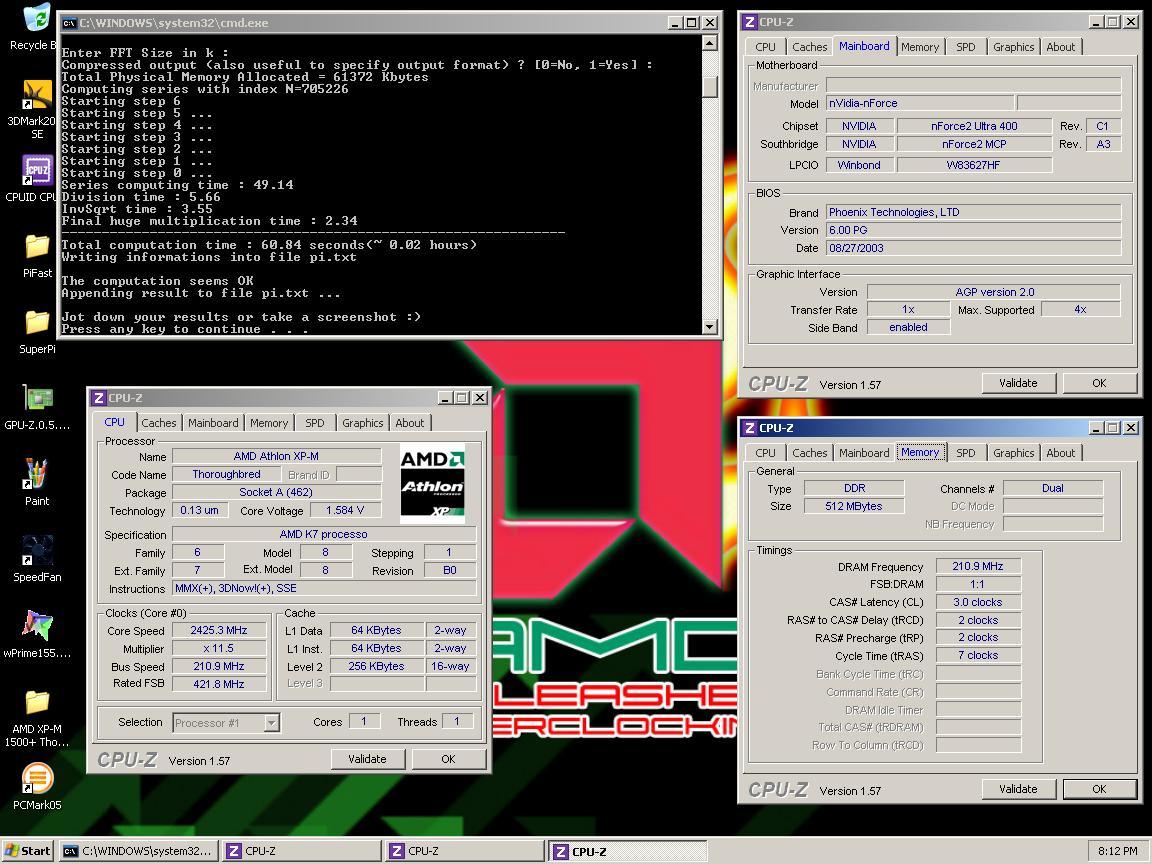Image resolution: width=1152 pixels, height=864 pixels.
Task: Select Graphics tab in Mainboard window
Action: point(1014,47)
